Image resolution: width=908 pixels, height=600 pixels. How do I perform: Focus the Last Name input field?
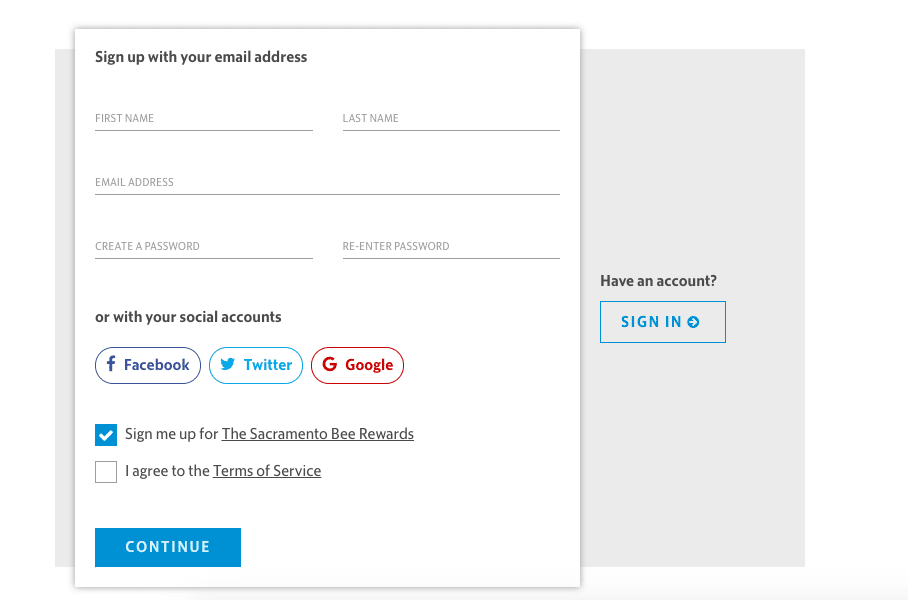[450, 119]
